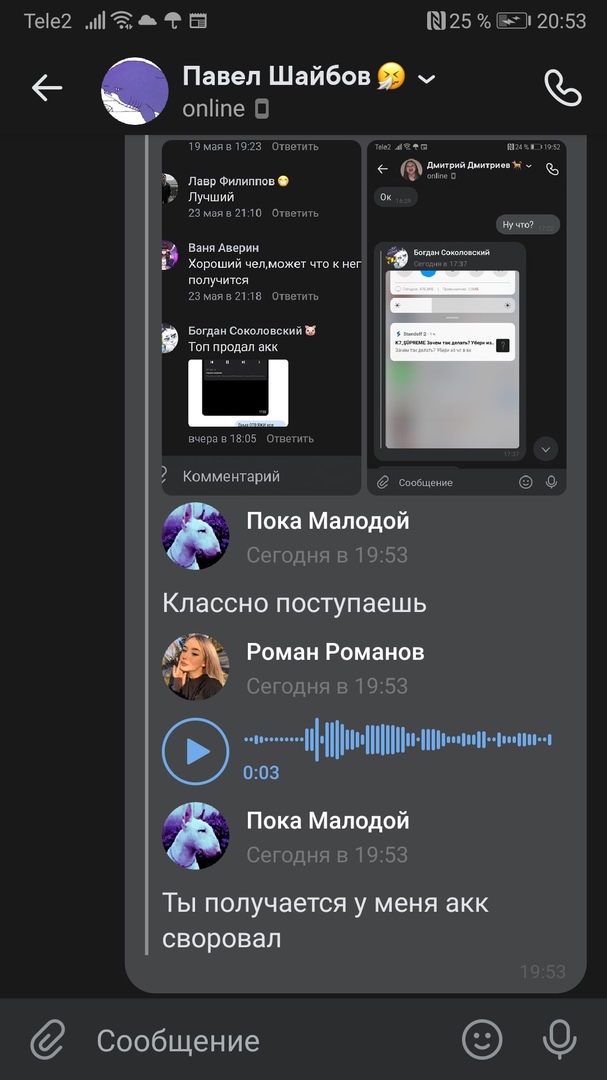Open the battery indicator in the status bar
This screenshot has width=607, height=1080.
click(x=513, y=21)
